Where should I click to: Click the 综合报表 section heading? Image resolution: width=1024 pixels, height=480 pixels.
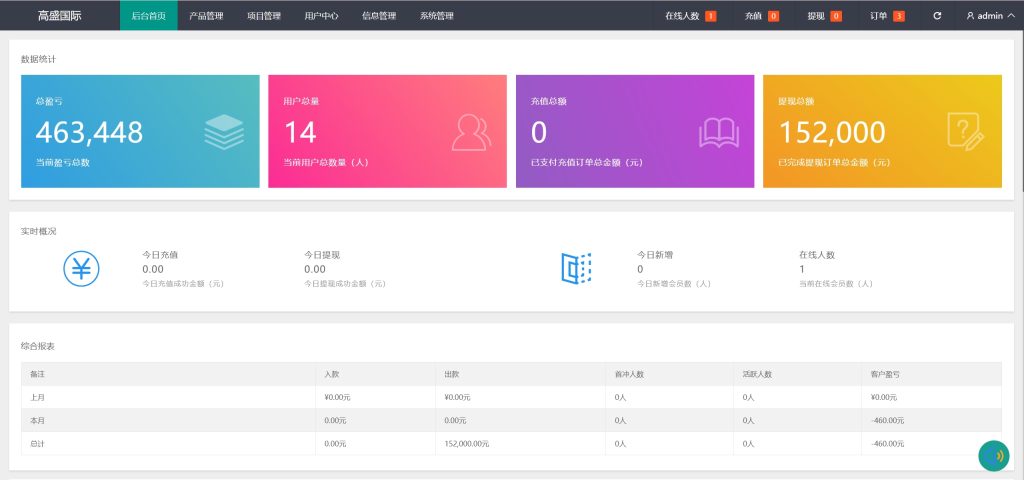(x=38, y=346)
